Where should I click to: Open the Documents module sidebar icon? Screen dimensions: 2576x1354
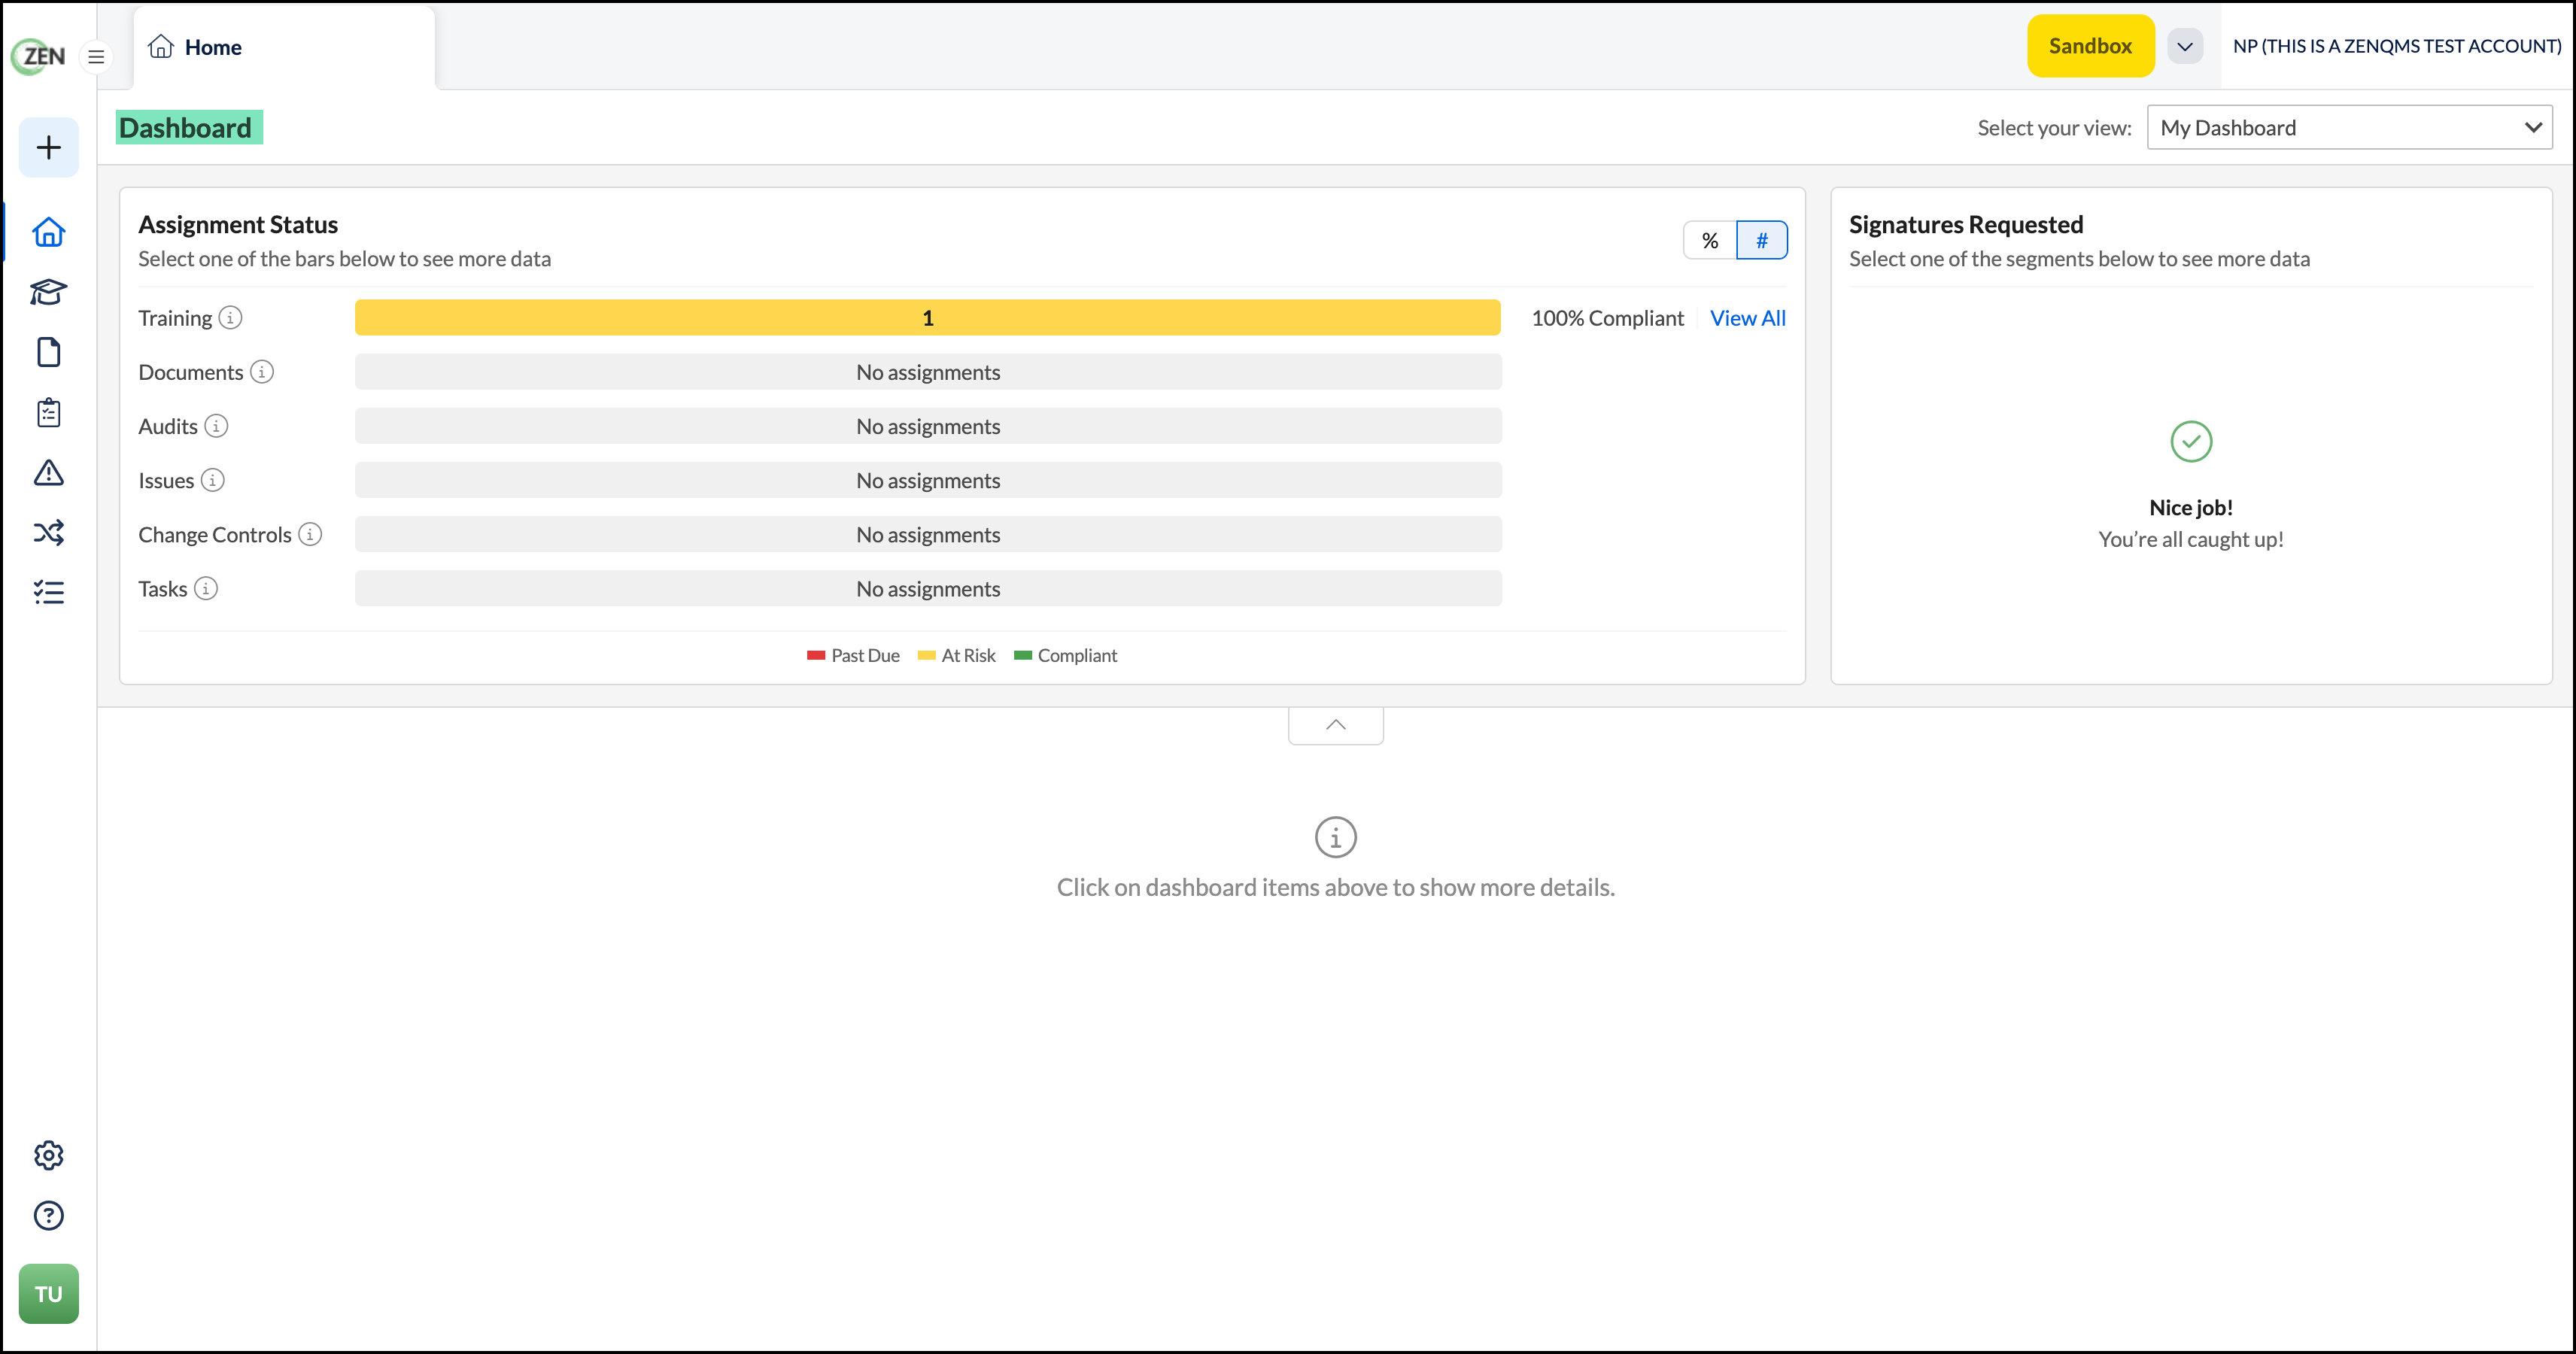point(48,352)
